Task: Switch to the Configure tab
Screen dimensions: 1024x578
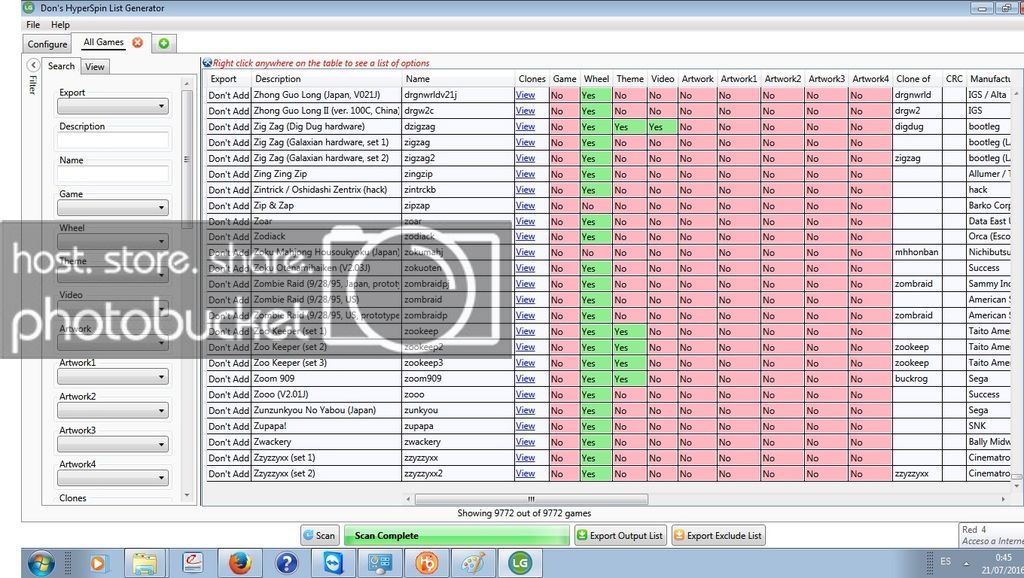Action: click(x=47, y=44)
